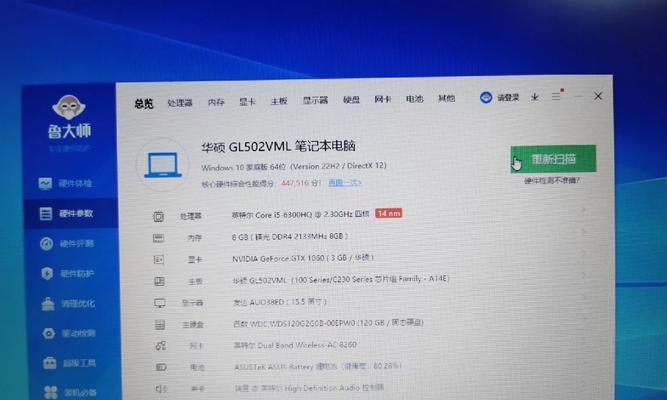Click the graphics card icon in 显卡 row
This screenshot has height=400, width=667.
tap(159, 260)
